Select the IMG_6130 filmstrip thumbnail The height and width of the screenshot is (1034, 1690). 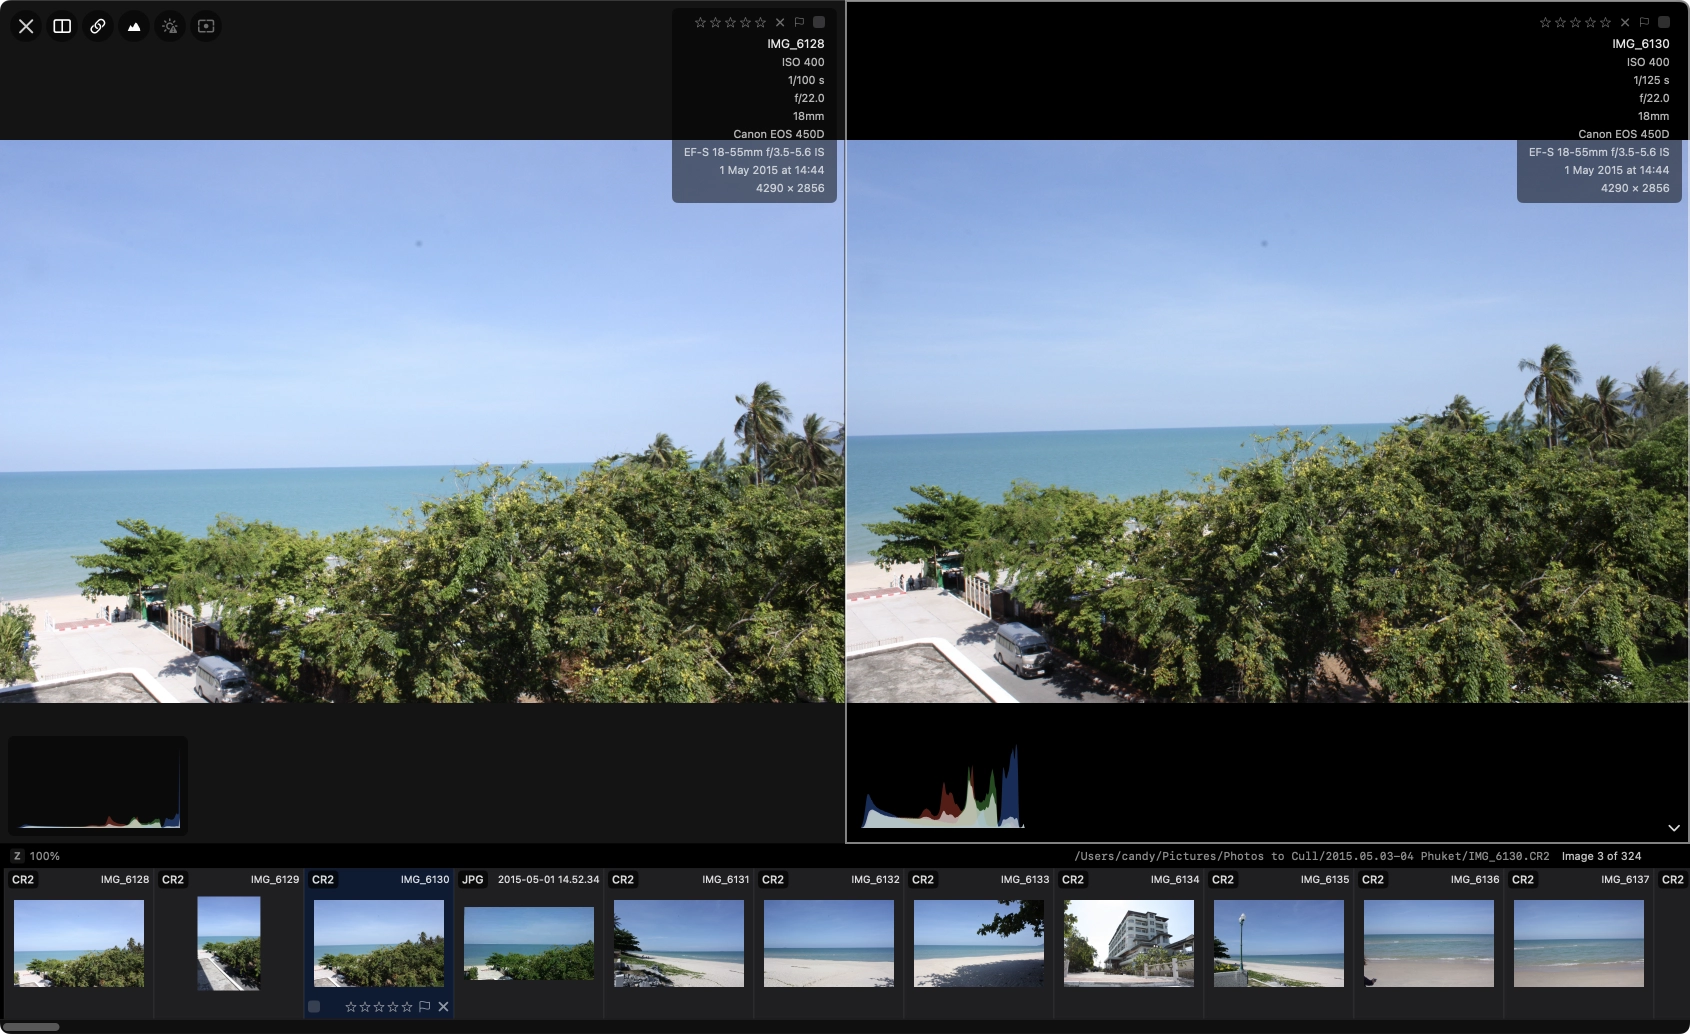click(379, 943)
